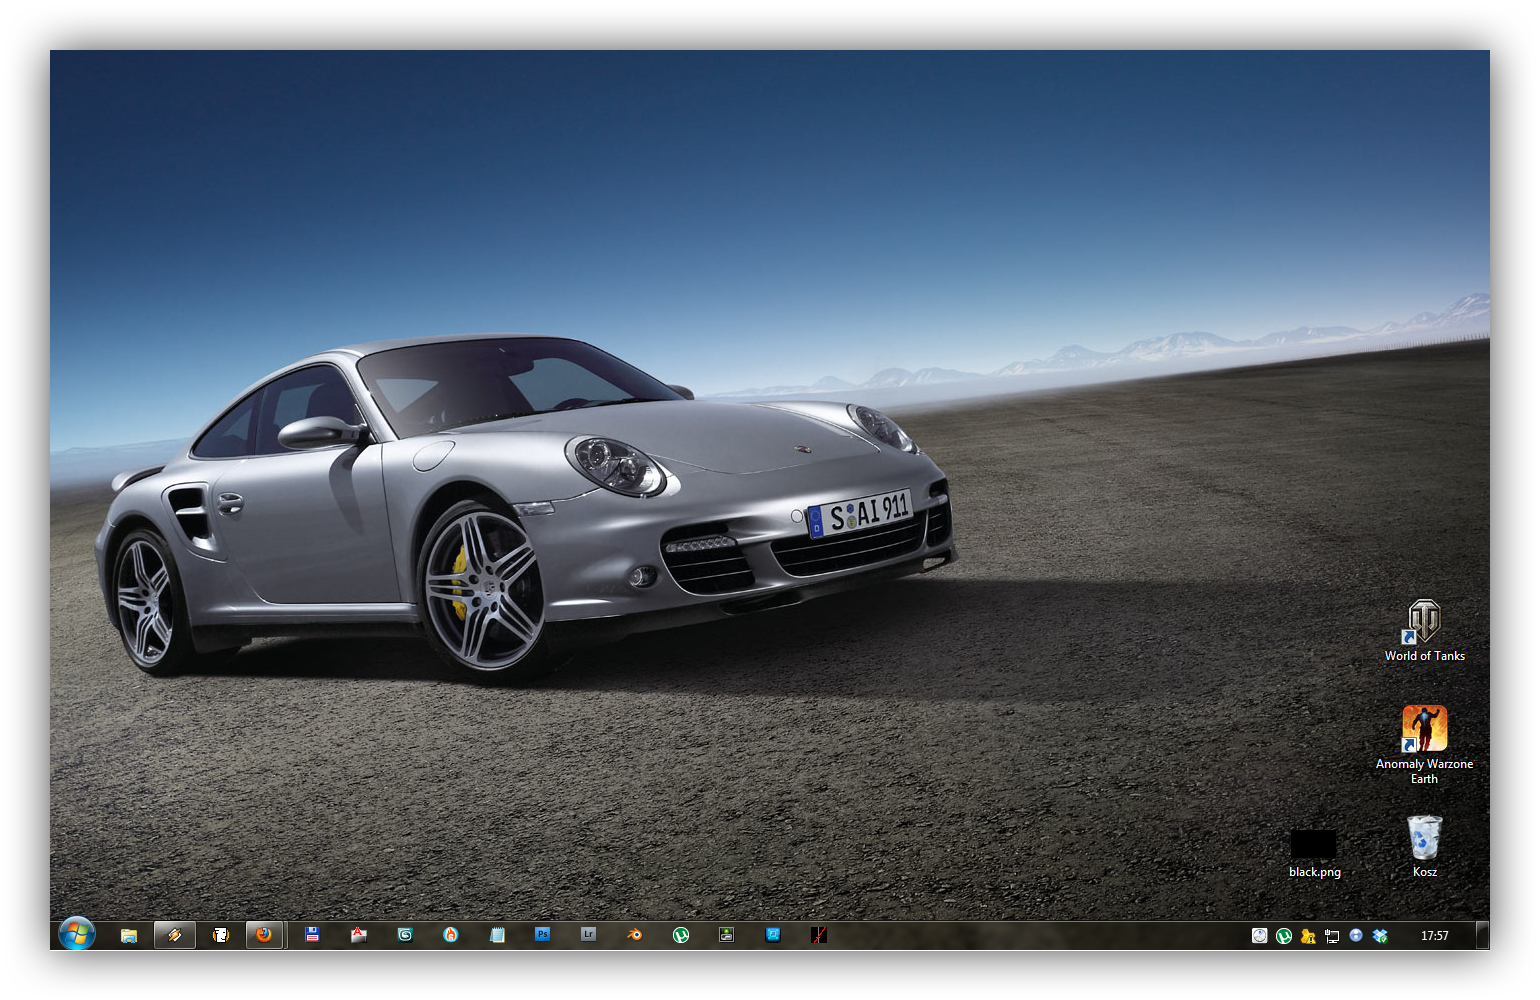Viewport: 1540px width, 1000px height.
Task: Click the orange flame app in taskbar
Action: click(x=451, y=935)
